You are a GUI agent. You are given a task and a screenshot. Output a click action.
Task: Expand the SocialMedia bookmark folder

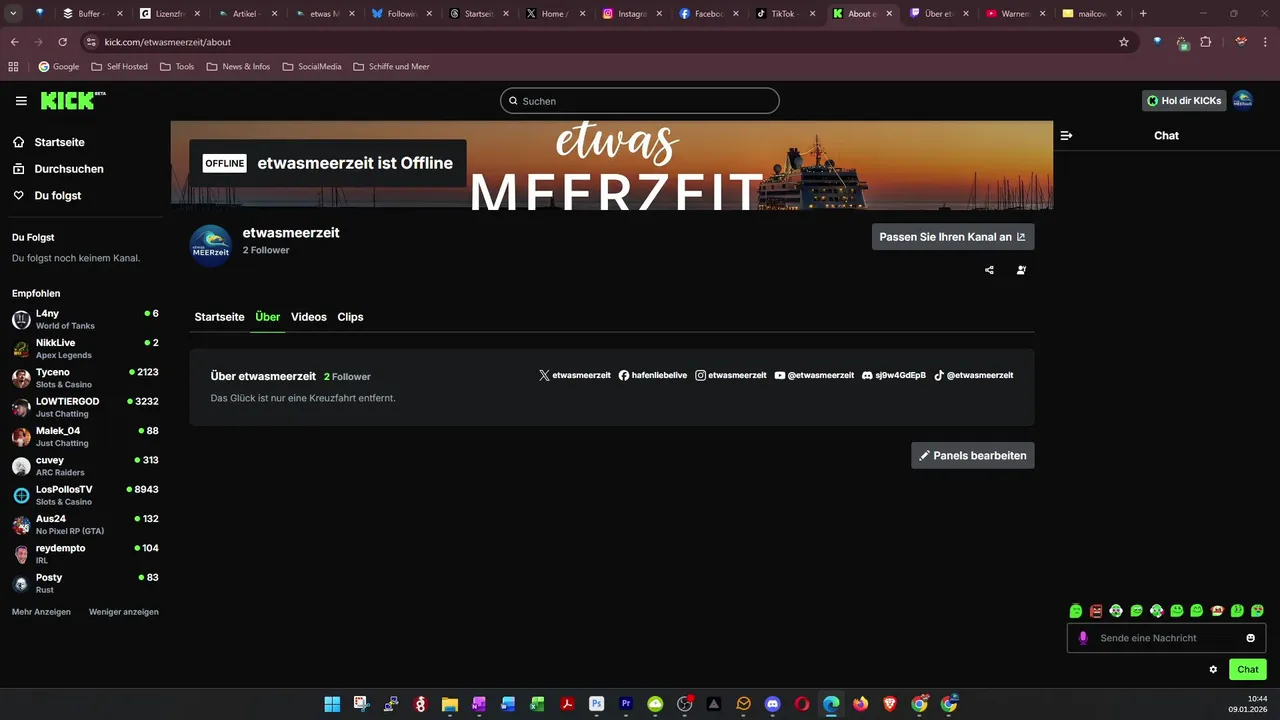pyautogui.click(x=312, y=67)
